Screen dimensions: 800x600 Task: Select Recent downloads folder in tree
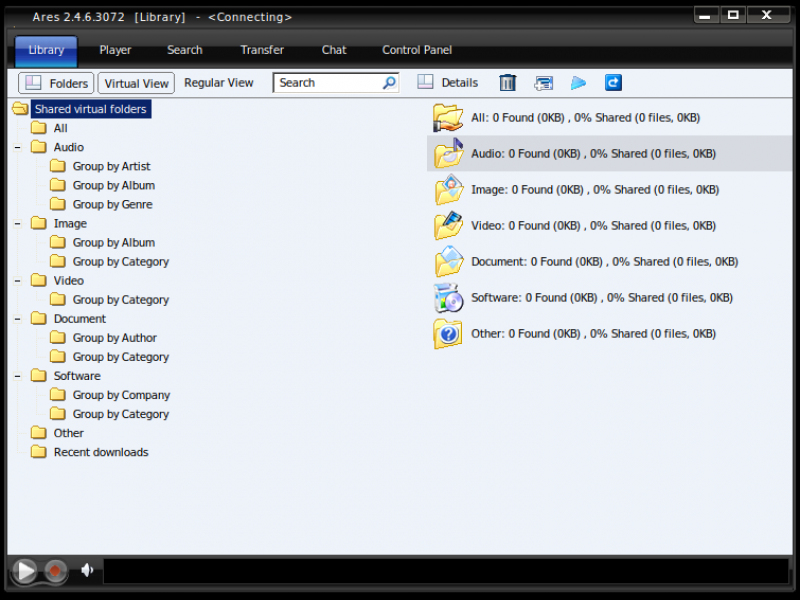tap(100, 452)
